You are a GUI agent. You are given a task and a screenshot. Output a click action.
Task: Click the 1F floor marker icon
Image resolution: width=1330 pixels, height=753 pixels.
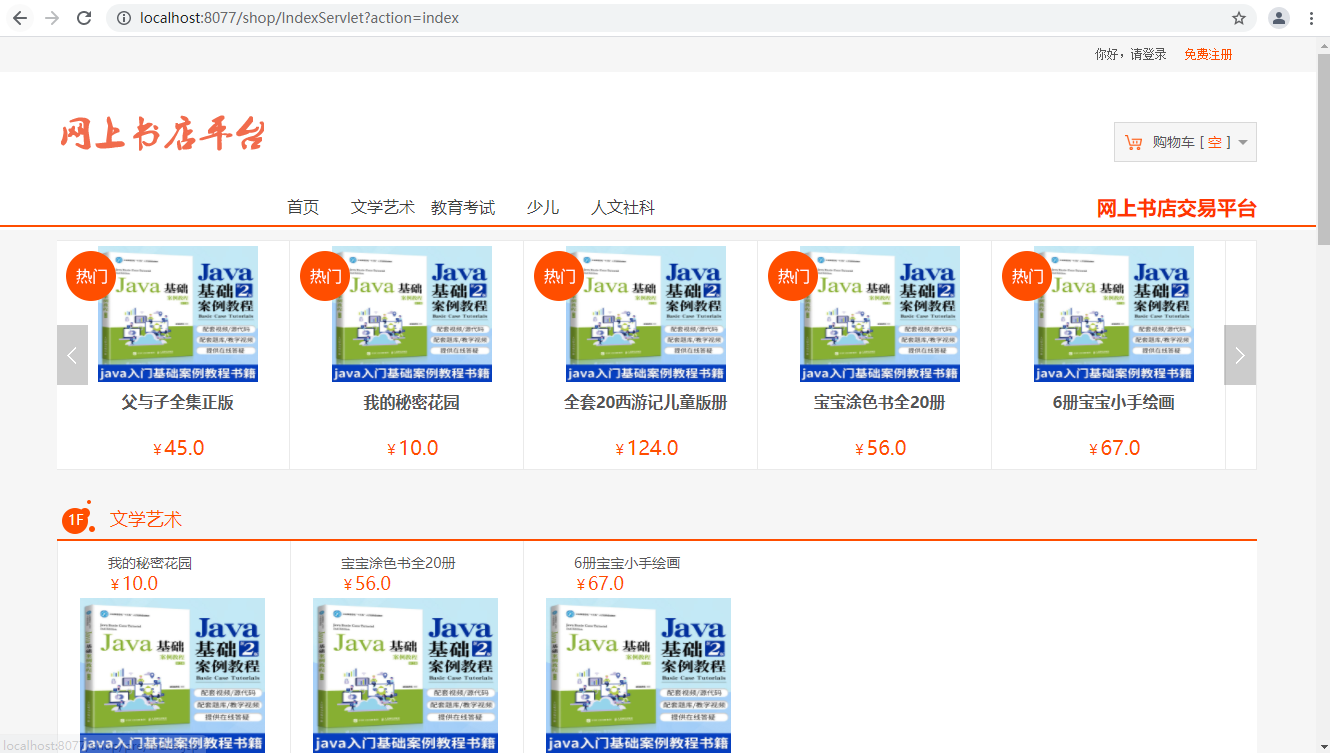(x=77, y=519)
